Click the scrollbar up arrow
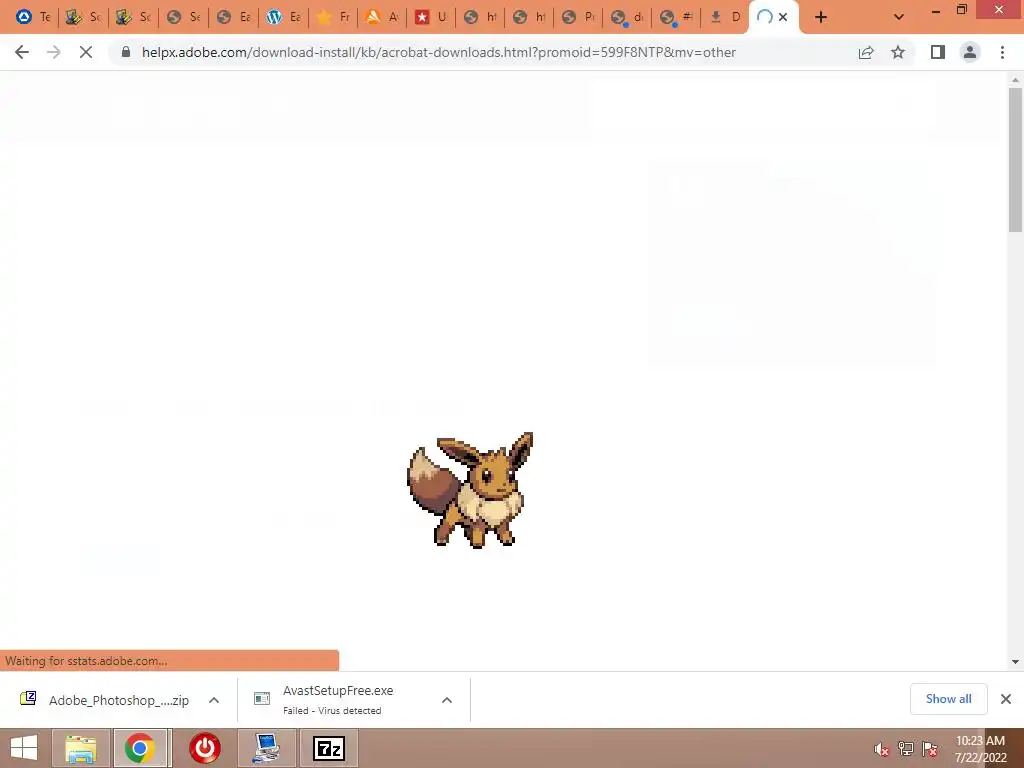 (1015, 80)
